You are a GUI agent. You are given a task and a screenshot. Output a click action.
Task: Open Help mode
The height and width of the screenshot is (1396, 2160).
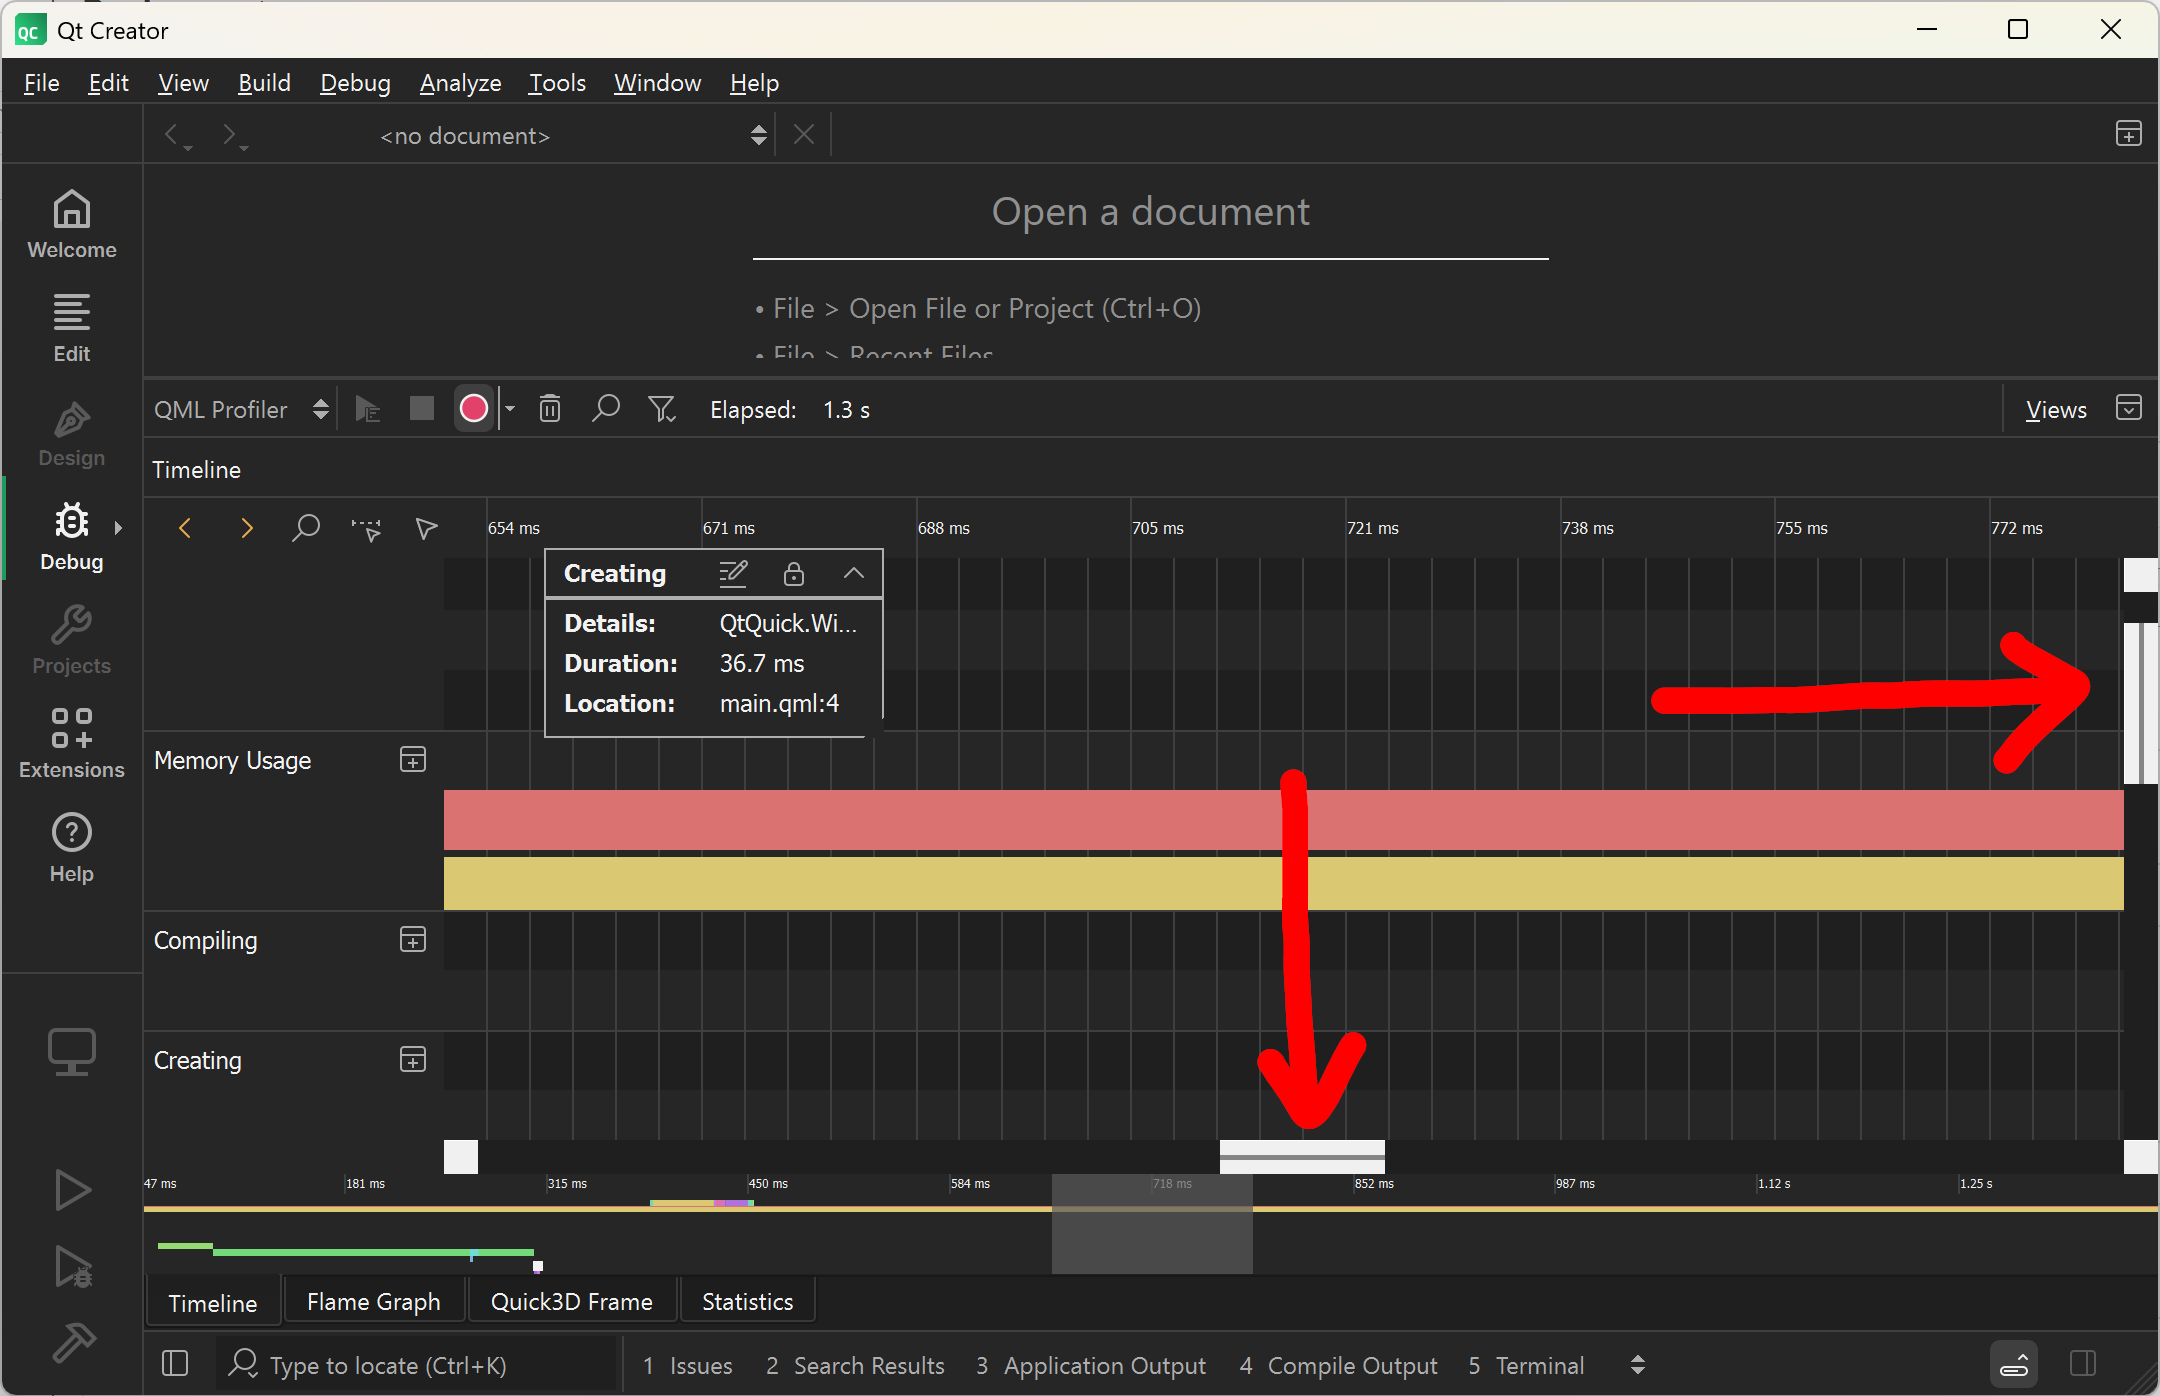(x=71, y=849)
